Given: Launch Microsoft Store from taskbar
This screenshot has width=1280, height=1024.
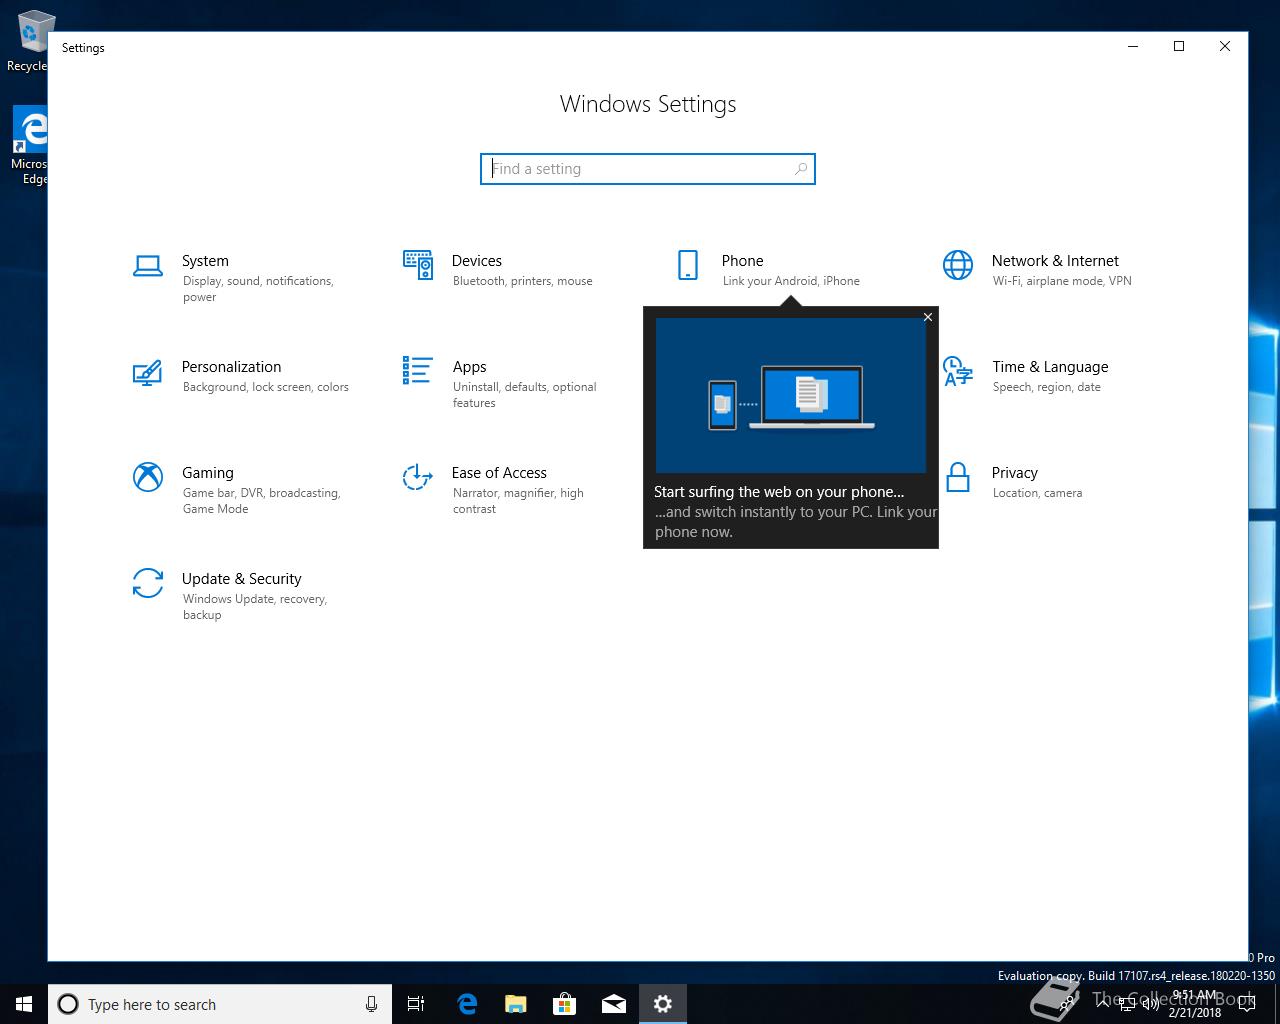Looking at the screenshot, I should tap(565, 1004).
